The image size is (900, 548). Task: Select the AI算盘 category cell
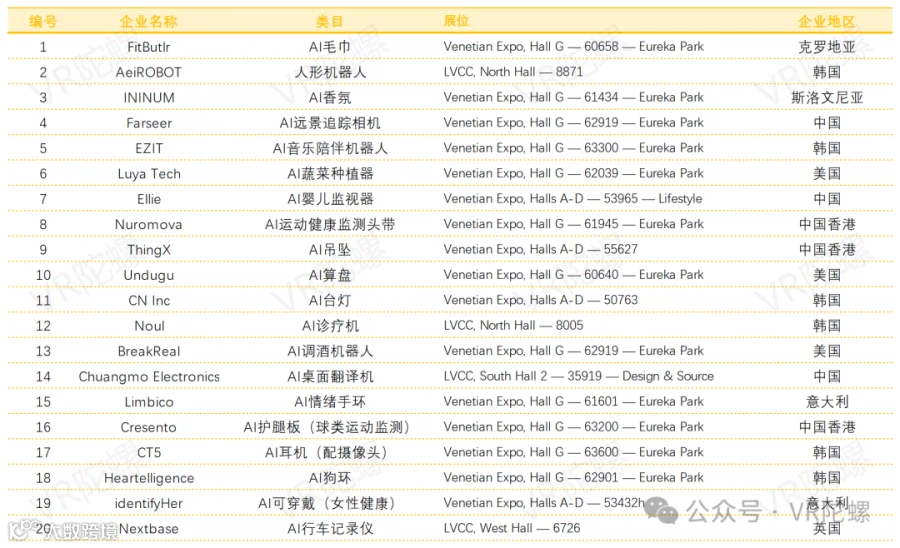pyautogui.click(x=330, y=275)
